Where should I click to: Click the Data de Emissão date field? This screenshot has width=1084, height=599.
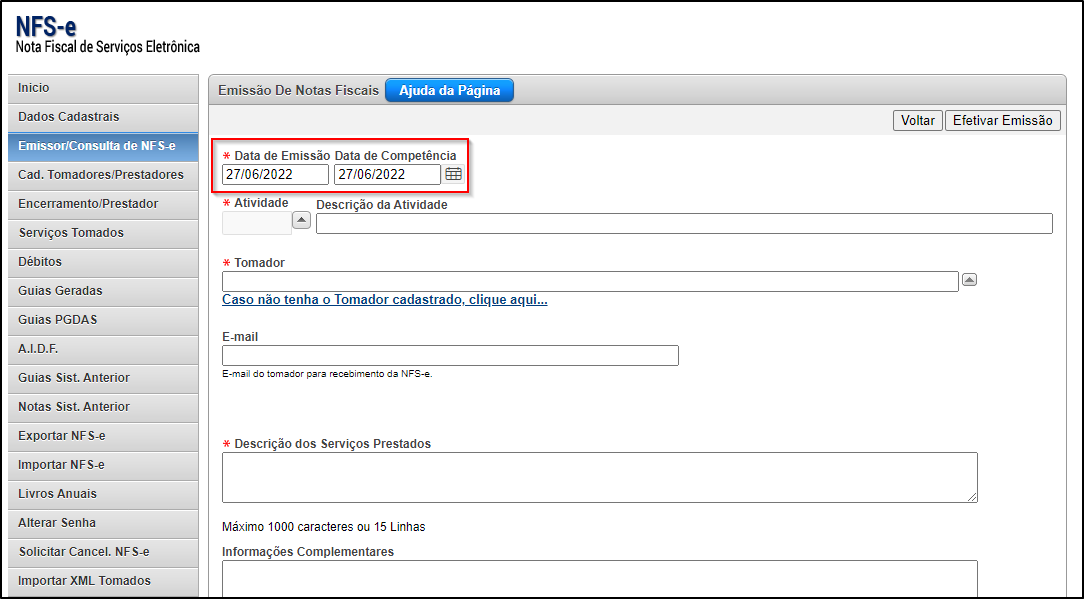click(275, 174)
